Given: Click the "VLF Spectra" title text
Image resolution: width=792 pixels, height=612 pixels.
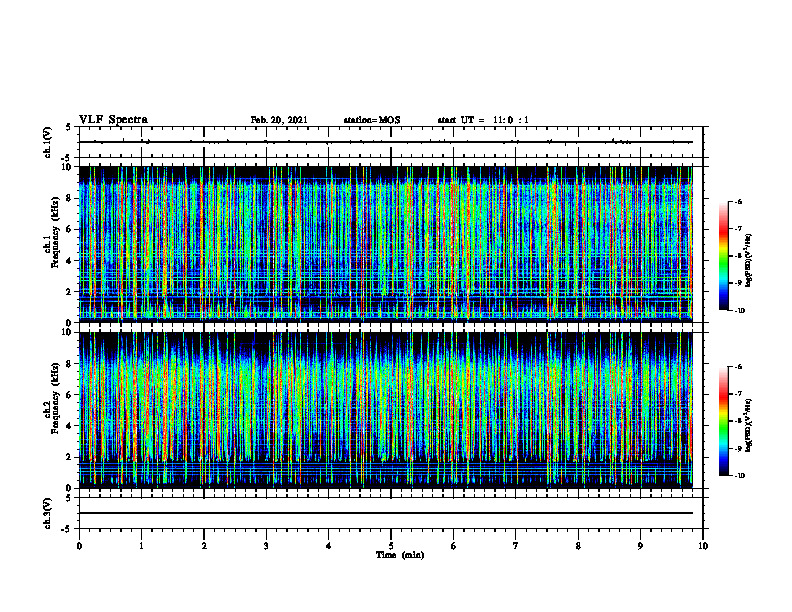Looking at the screenshot, I should 113,120.
